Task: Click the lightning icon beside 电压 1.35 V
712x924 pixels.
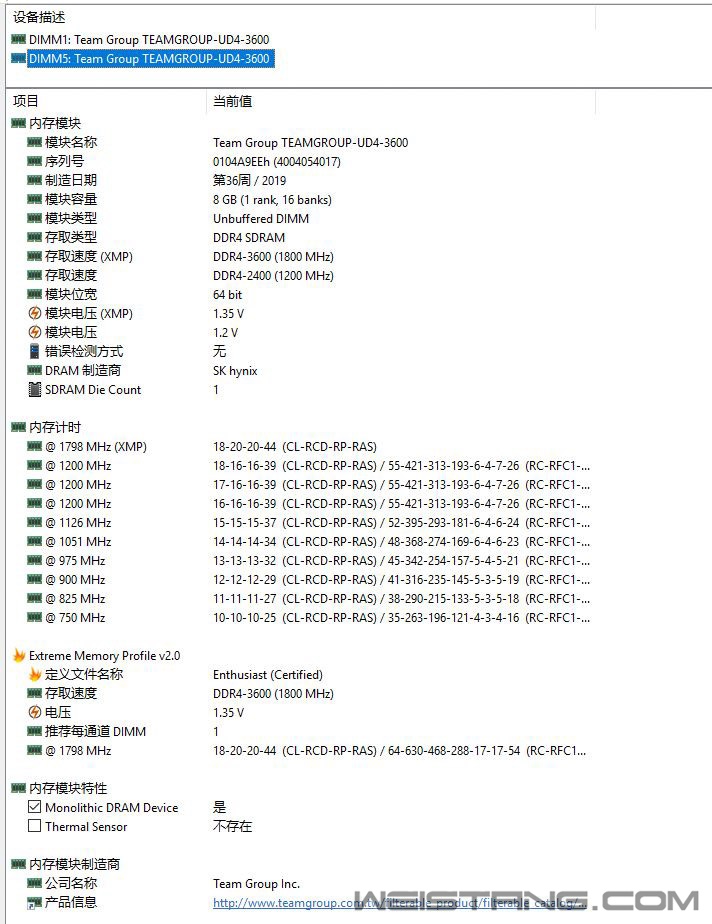Action: click(x=35, y=713)
